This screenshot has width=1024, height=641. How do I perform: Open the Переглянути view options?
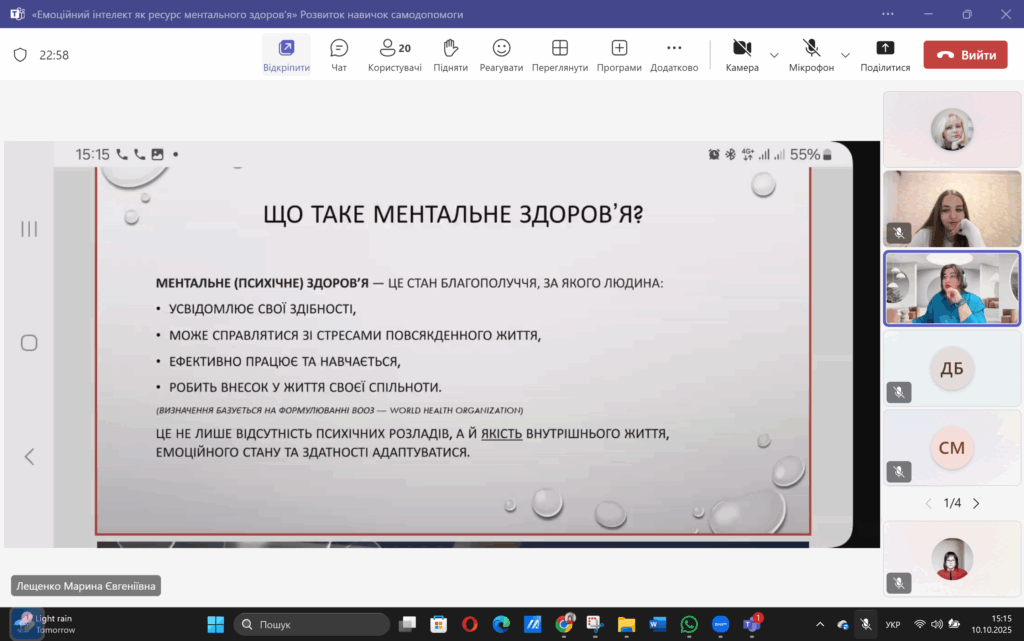pyautogui.click(x=559, y=54)
